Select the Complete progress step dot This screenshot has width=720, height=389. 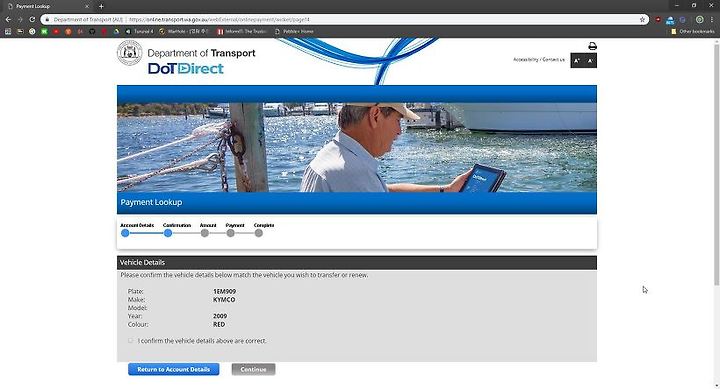(259, 233)
